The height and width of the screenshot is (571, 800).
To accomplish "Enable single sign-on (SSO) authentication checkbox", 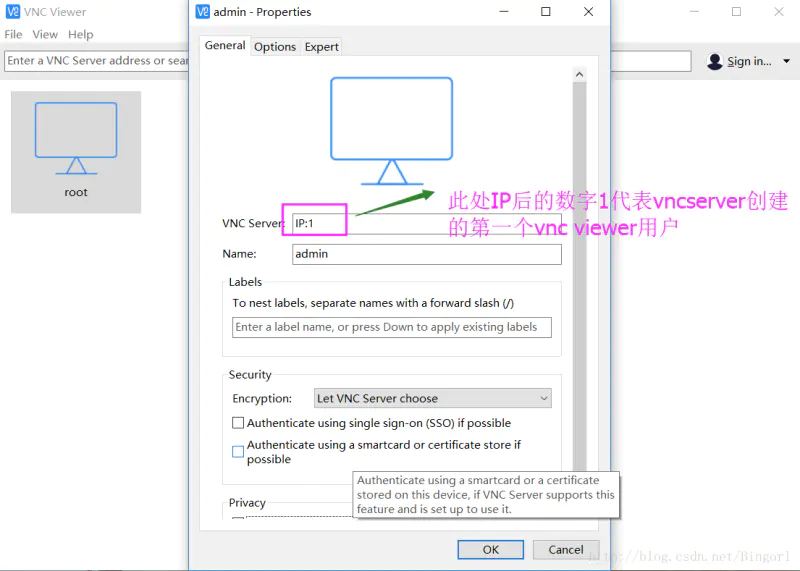I will tap(238, 423).
